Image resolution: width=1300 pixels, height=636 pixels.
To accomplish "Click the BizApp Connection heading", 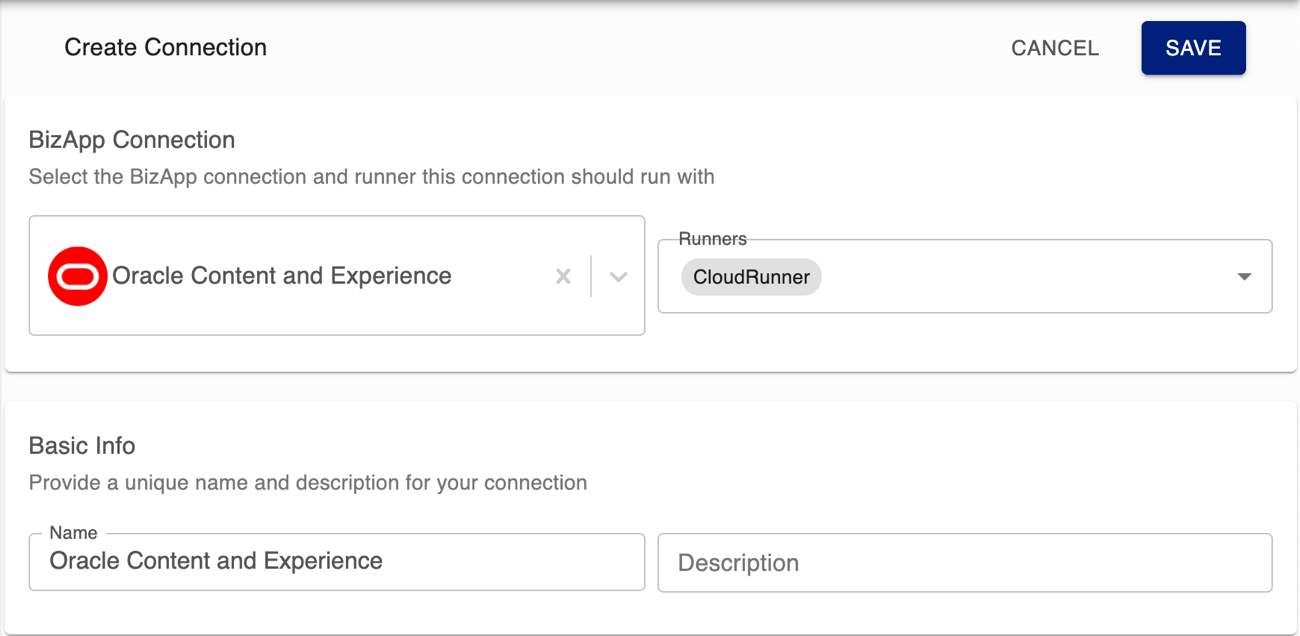I will [132, 140].
